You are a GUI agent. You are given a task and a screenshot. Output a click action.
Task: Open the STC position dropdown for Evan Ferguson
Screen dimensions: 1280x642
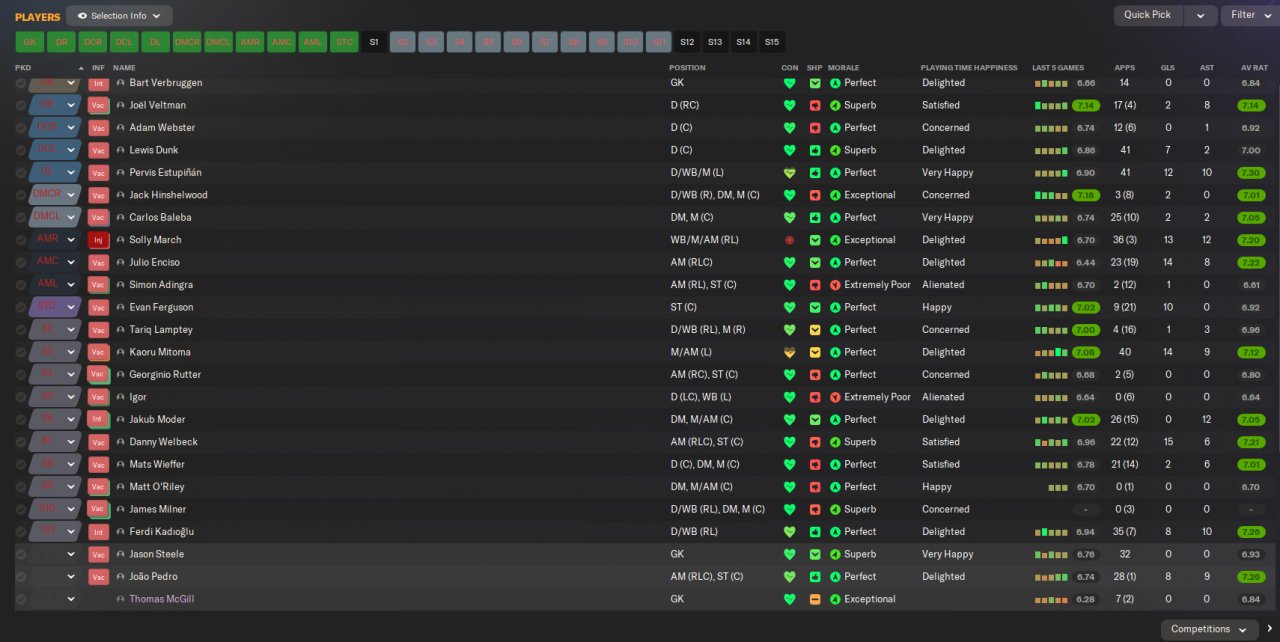click(x=55, y=307)
